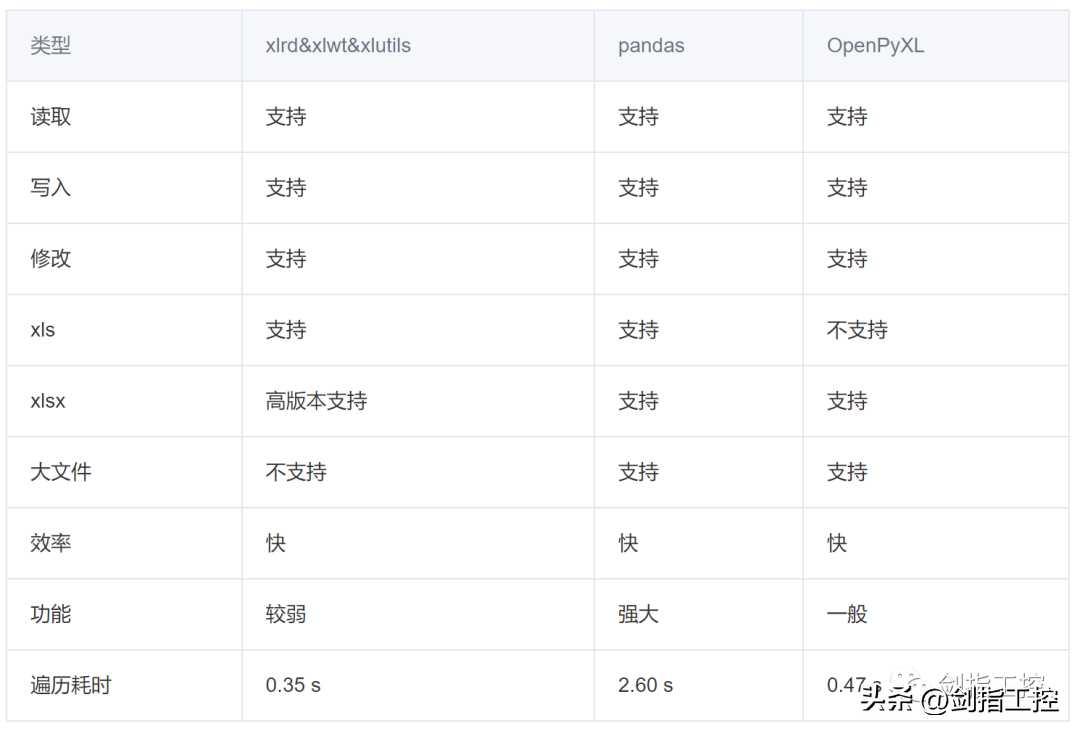
Task: Select the 强大 cell
Action: click(638, 614)
